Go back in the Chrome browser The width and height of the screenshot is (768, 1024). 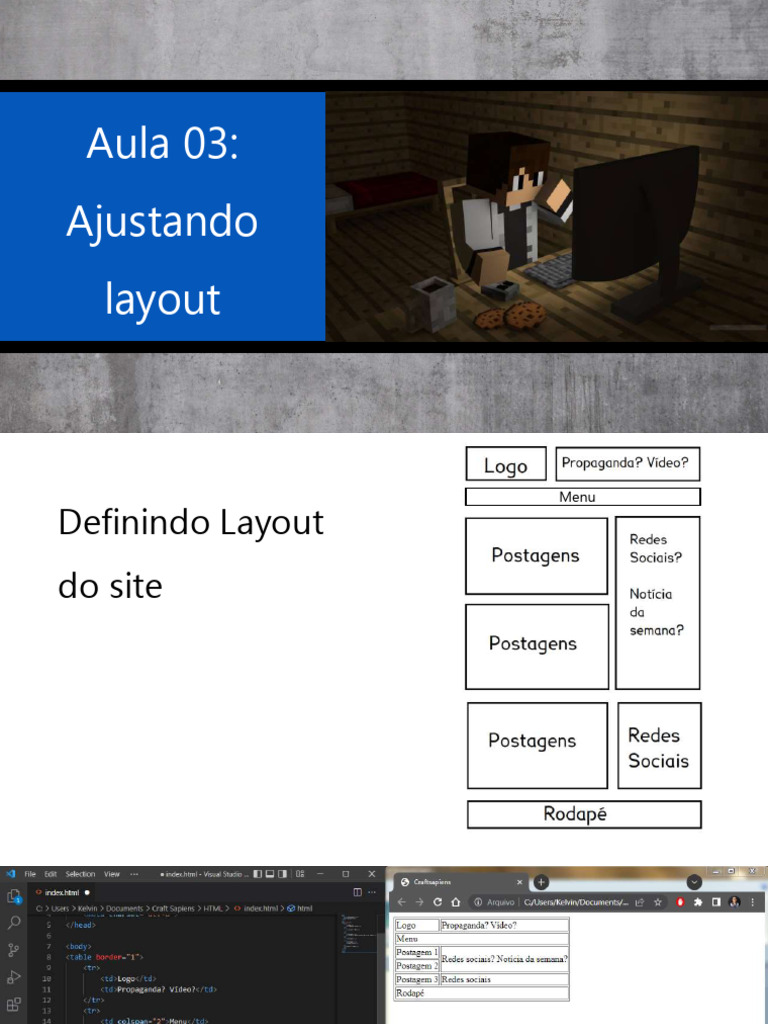coord(402,902)
